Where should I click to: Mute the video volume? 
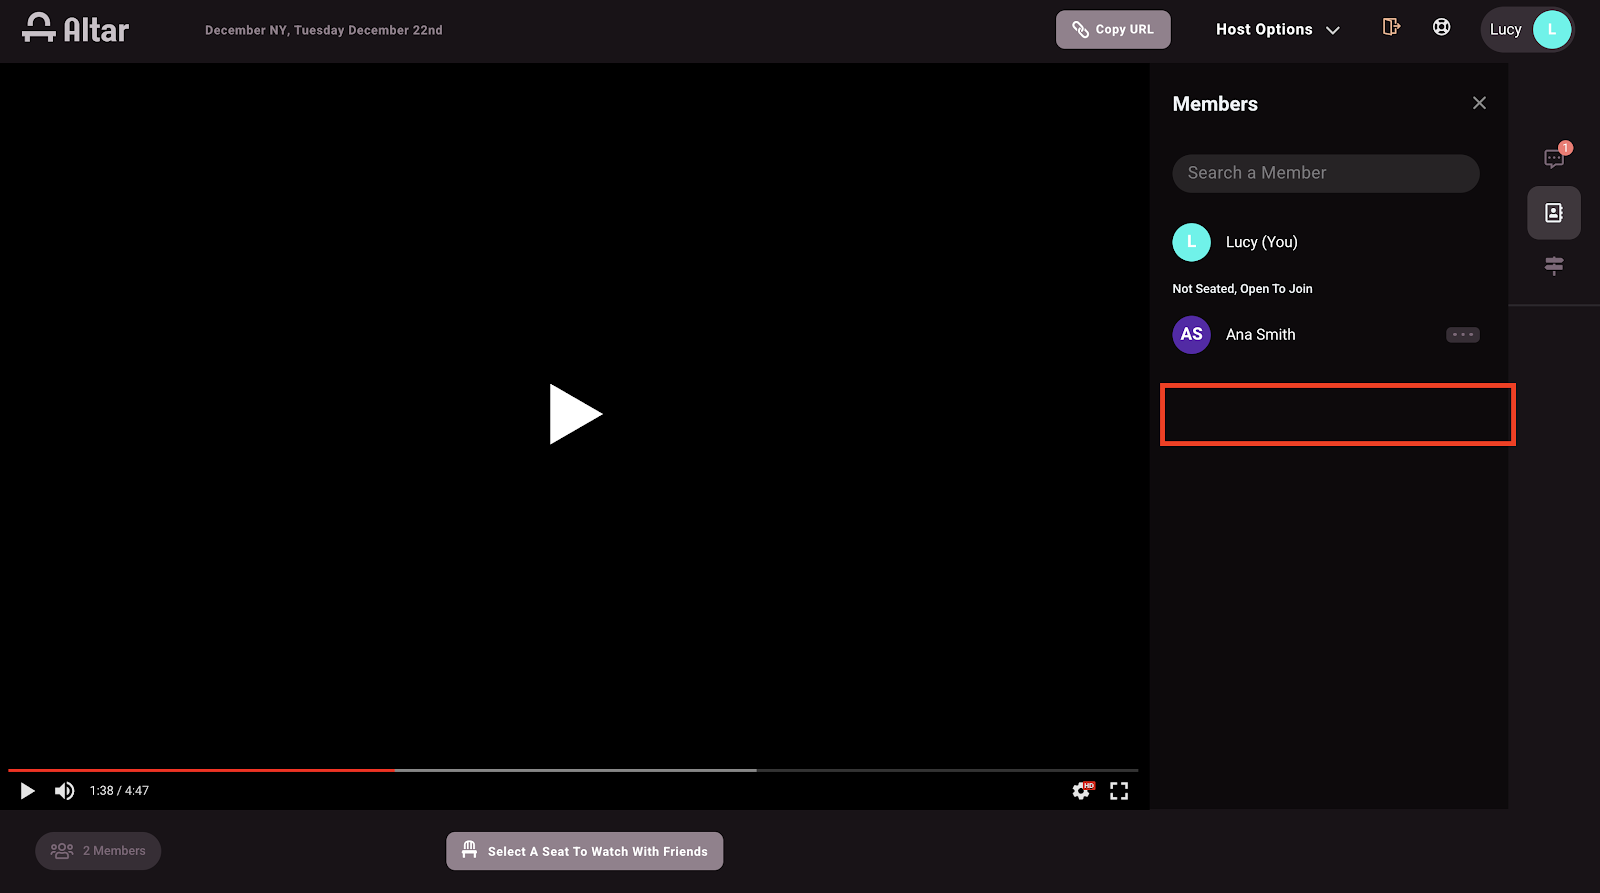(x=65, y=791)
